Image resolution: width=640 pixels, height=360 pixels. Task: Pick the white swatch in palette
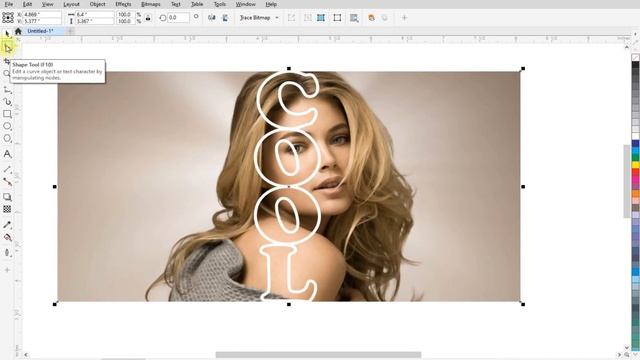tap(636, 136)
